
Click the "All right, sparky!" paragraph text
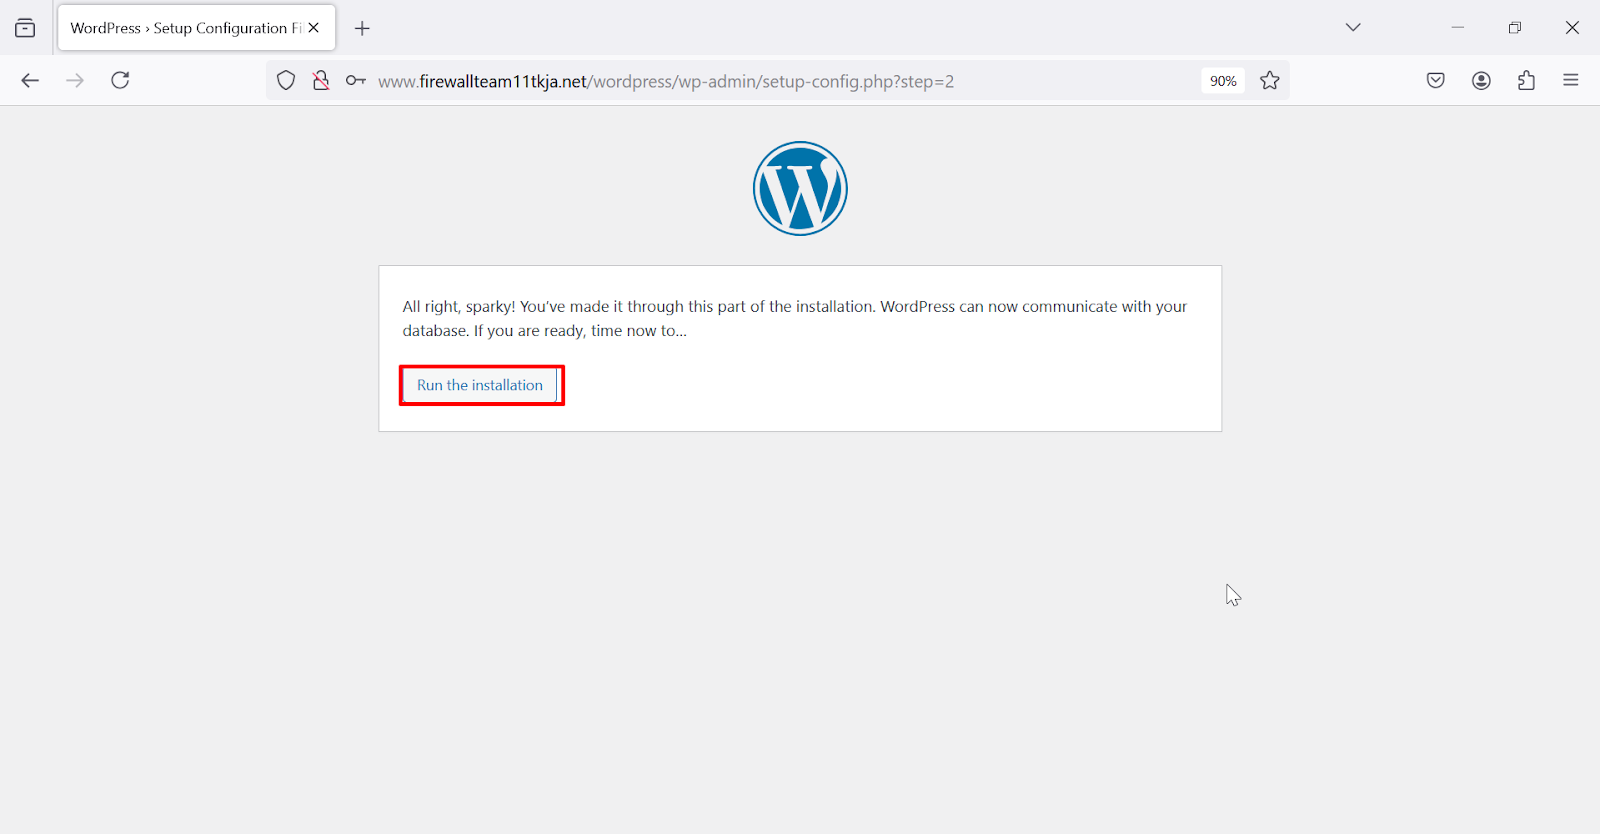[x=795, y=319]
